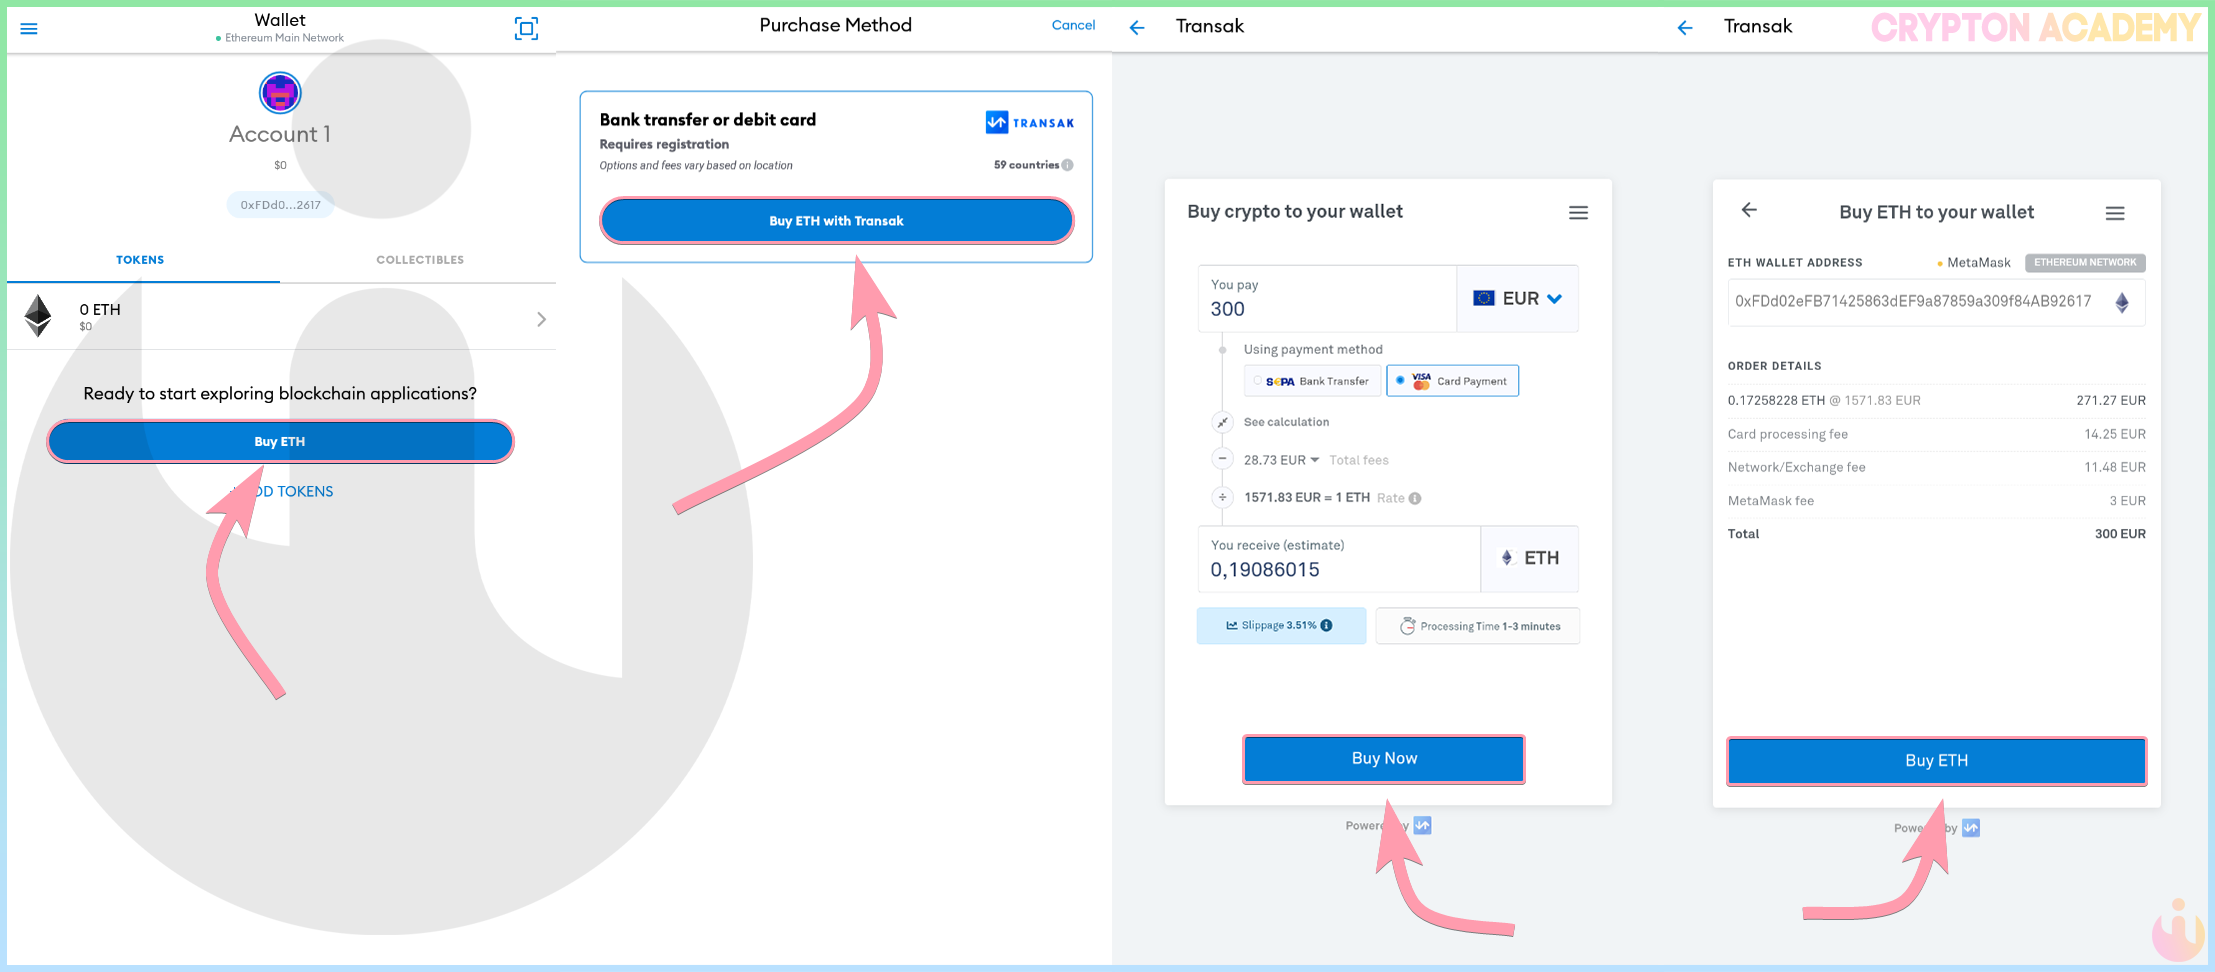Click the 0.17258228 ETH order line
This screenshot has height=972, width=2215.
[x=1824, y=400]
